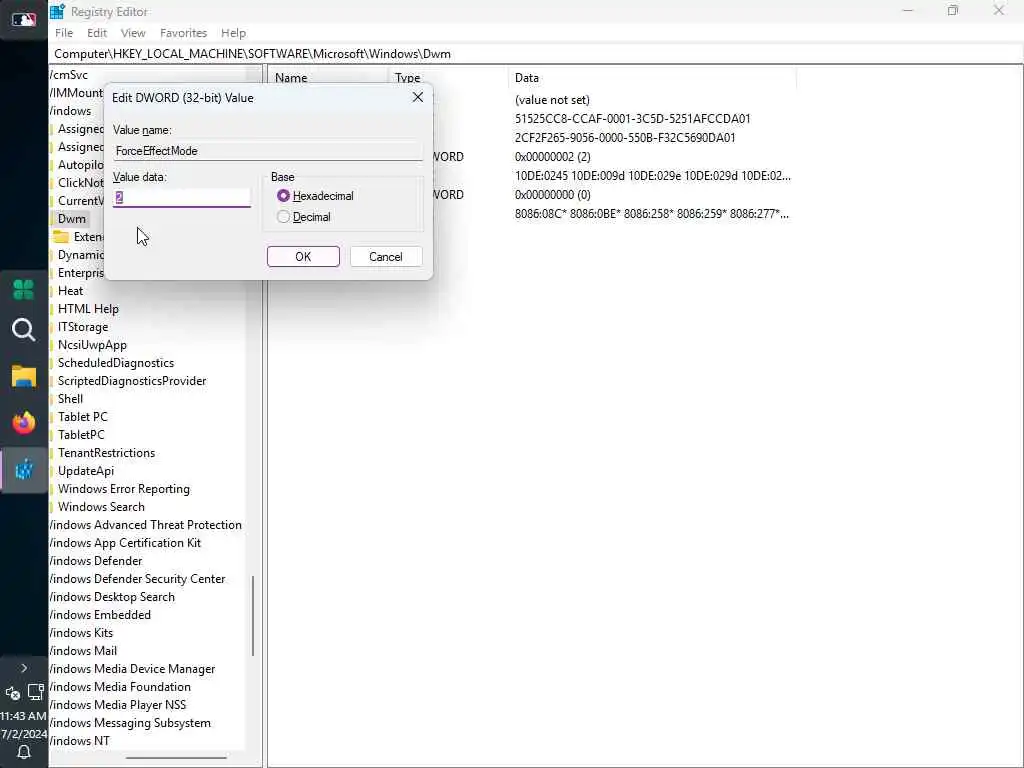Select the TenantRestrictions key

click(106, 453)
